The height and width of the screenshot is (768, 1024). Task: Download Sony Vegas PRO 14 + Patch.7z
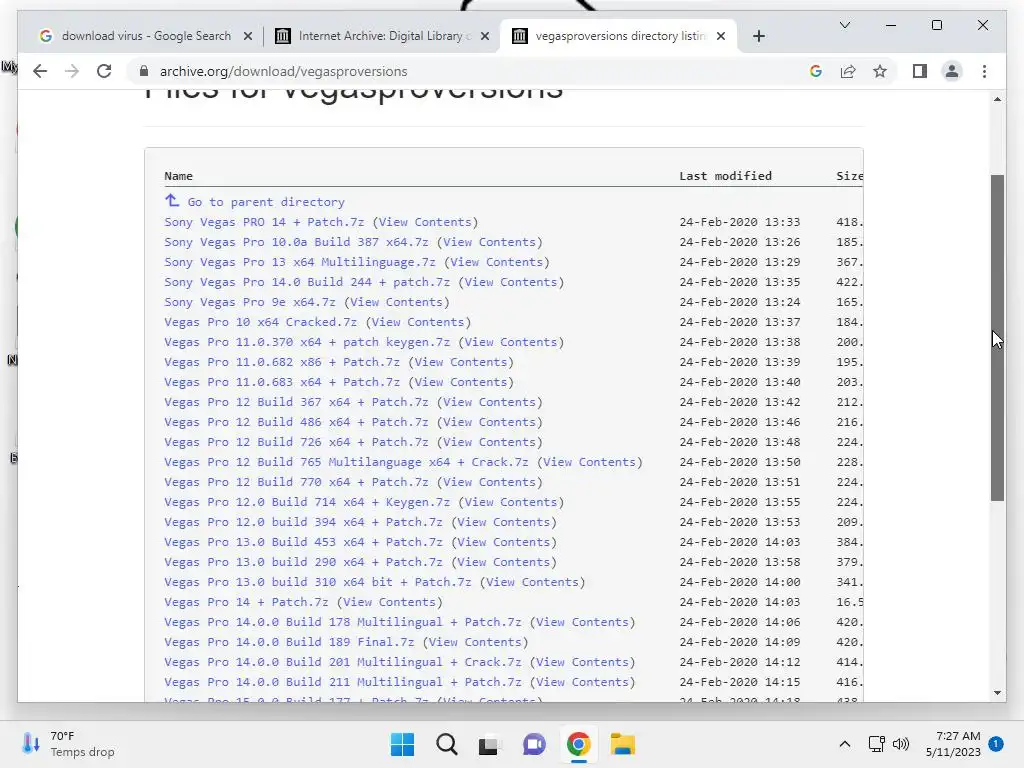(264, 222)
